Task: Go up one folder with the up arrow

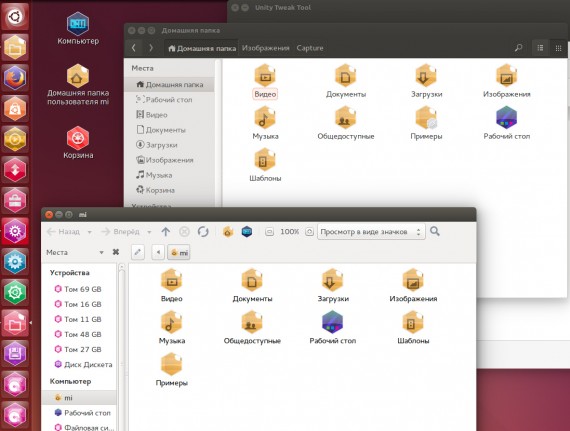Action: pos(166,231)
